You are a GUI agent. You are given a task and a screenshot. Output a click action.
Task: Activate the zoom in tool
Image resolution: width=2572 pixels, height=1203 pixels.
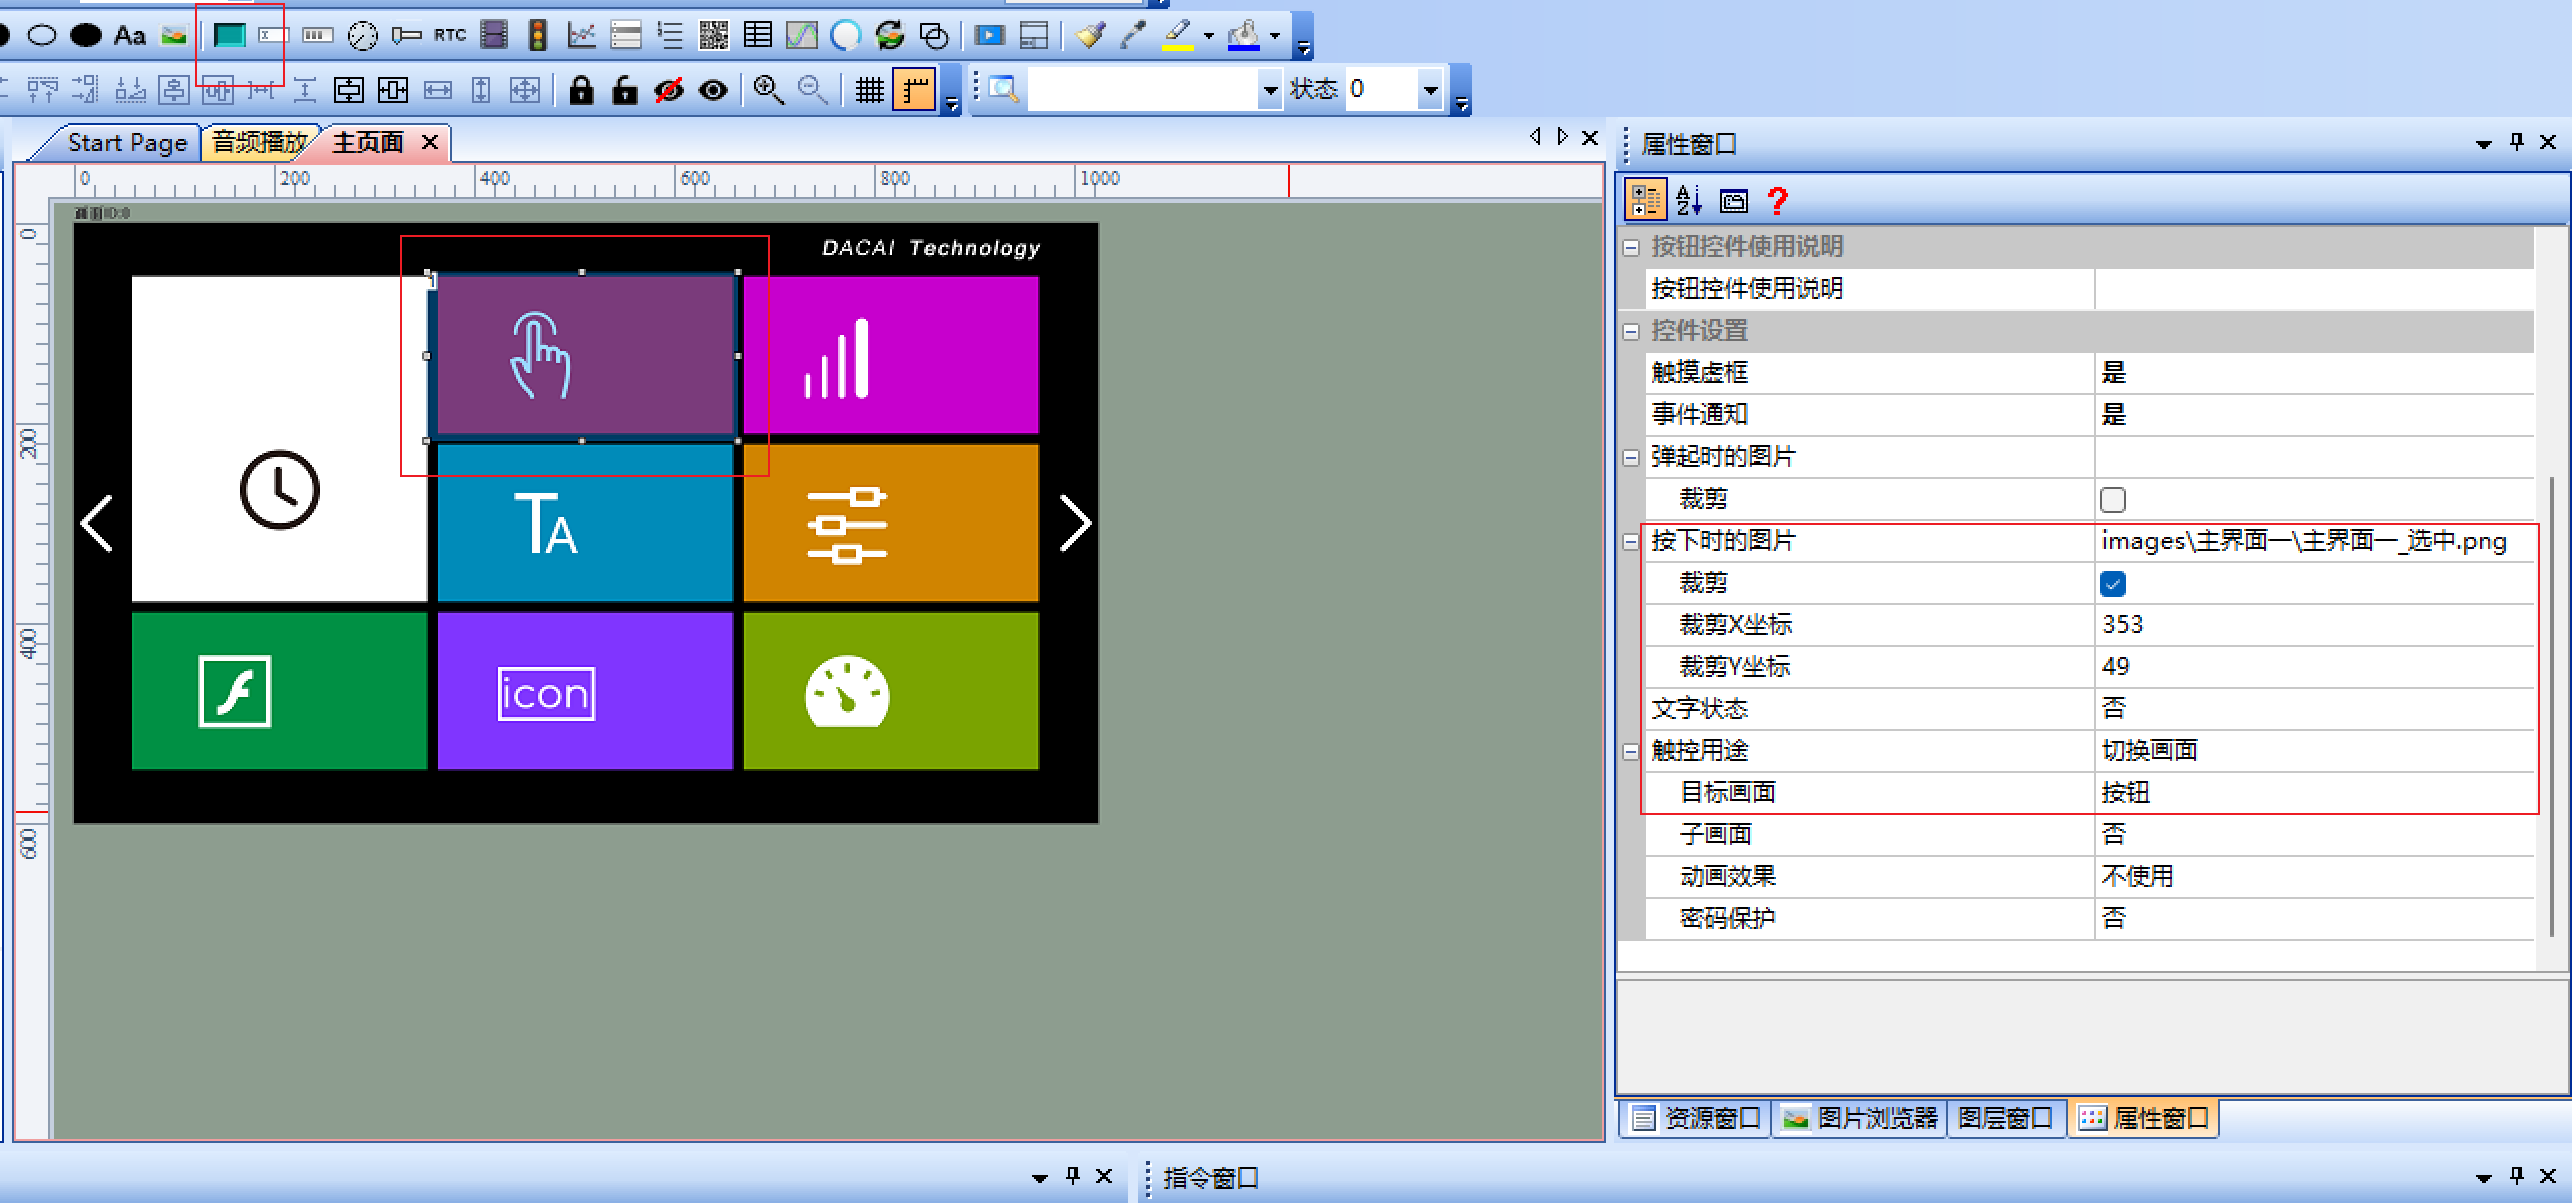coord(768,89)
